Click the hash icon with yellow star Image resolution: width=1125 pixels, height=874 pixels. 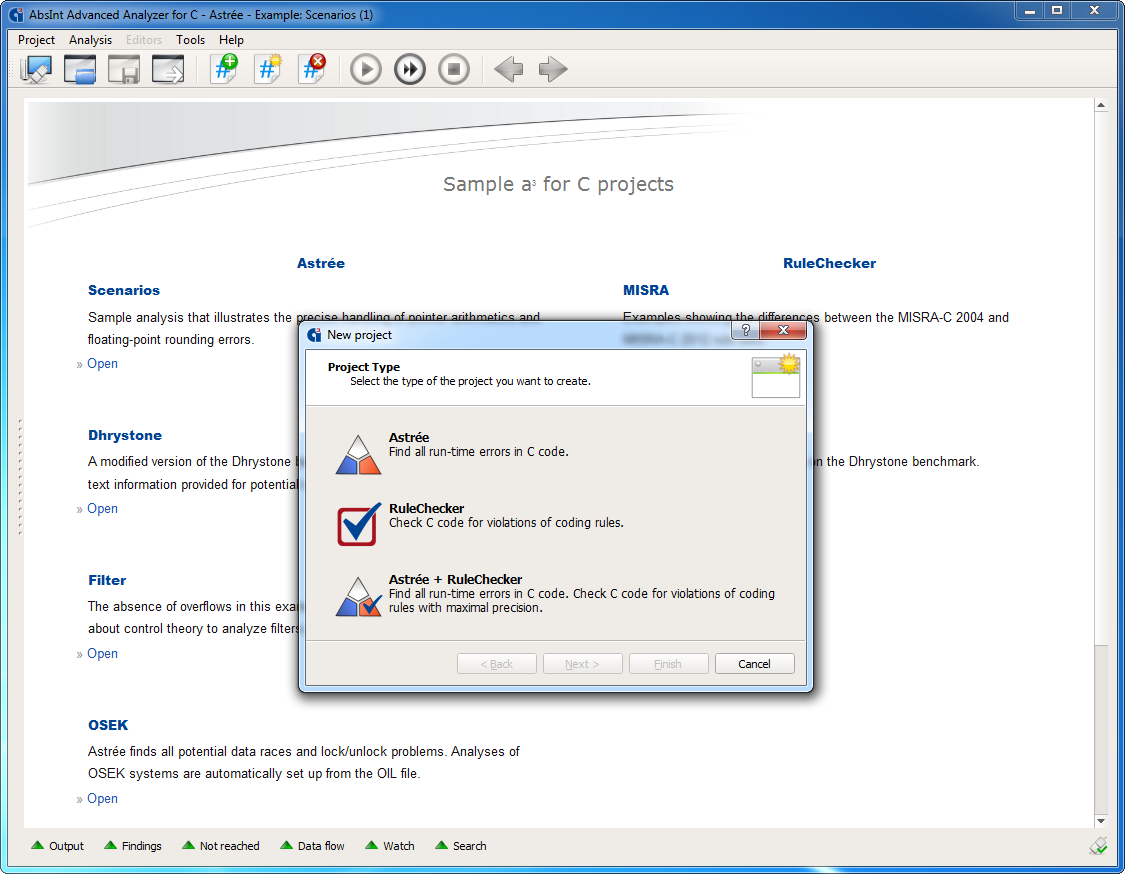click(268, 69)
